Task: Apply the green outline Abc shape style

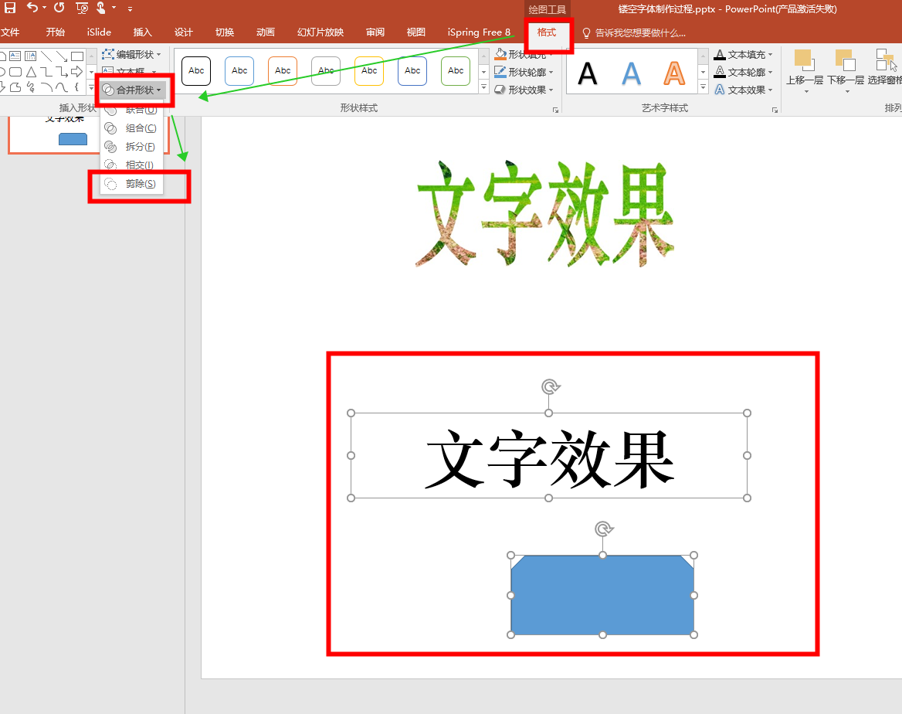Action: click(456, 71)
